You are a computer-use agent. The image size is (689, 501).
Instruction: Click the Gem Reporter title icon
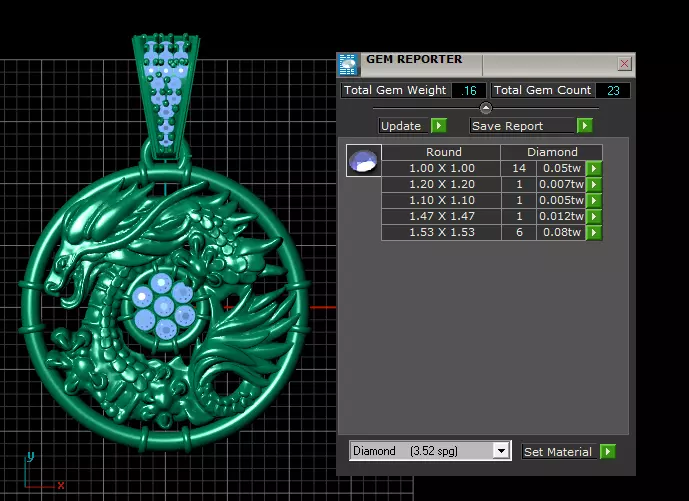click(x=348, y=65)
